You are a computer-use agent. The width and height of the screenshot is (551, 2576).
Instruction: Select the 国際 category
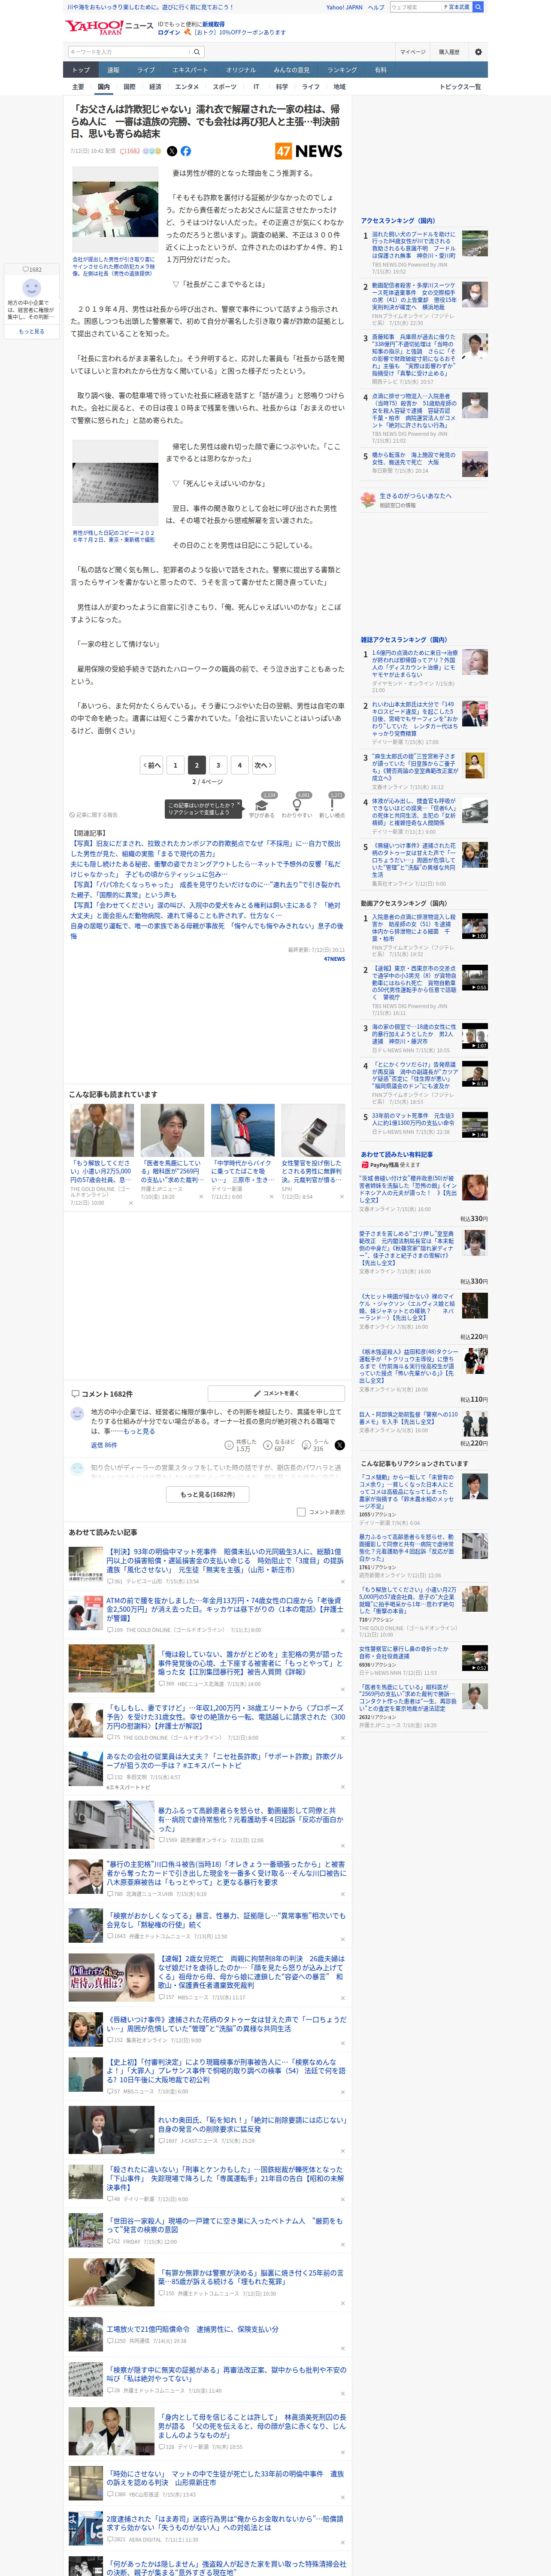pos(129,87)
